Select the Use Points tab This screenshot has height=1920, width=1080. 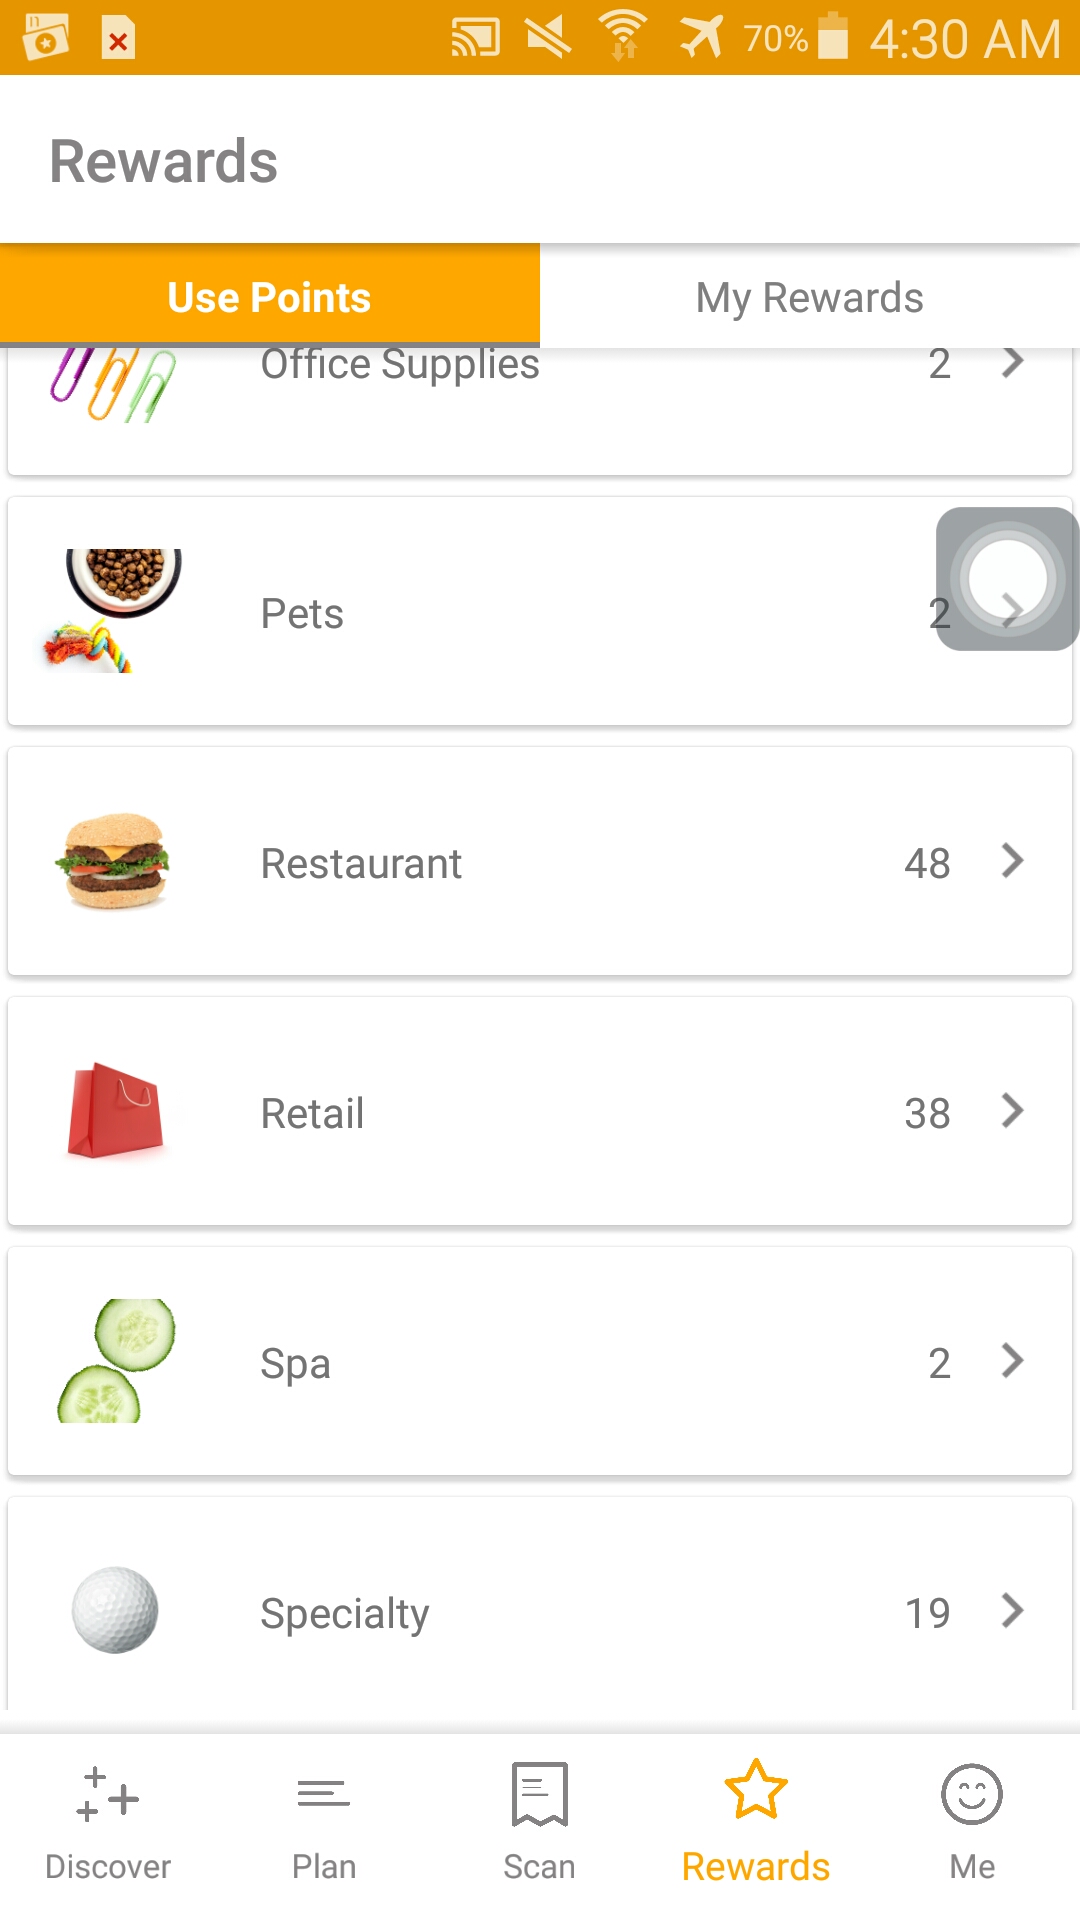pyautogui.click(x=270, y=297)
